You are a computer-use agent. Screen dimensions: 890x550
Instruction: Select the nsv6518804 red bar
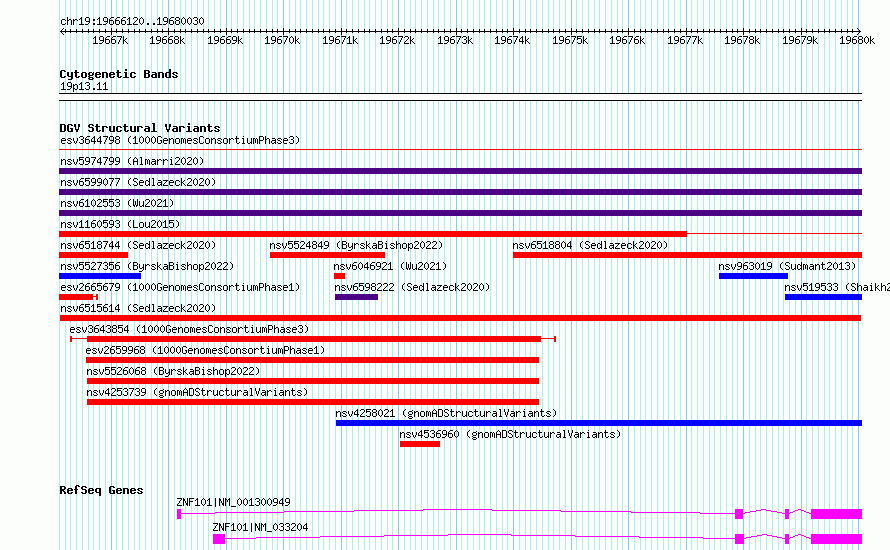pos(687,255)
